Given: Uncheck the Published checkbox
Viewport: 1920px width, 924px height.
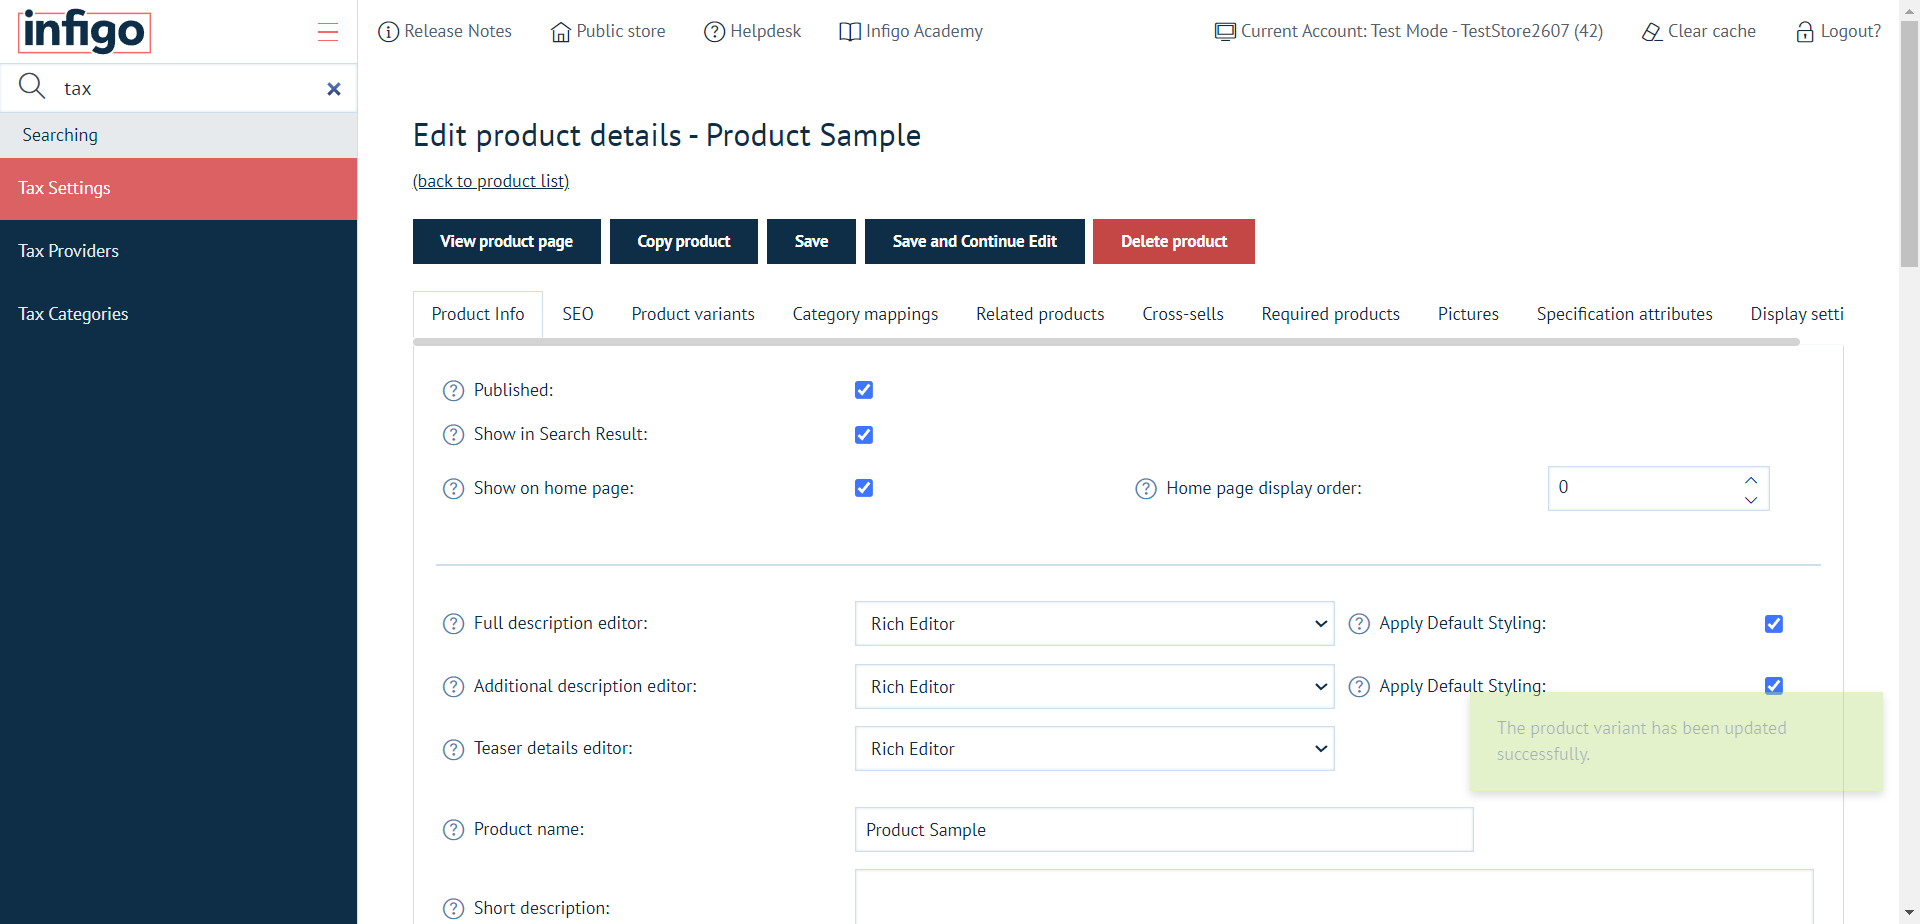Looking at the screenshot, I should [x=864, y=390].
